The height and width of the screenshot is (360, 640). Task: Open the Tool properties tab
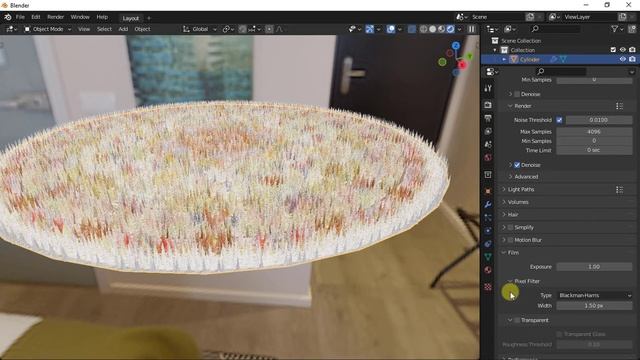pyautogui.click(x=488, y=88)
